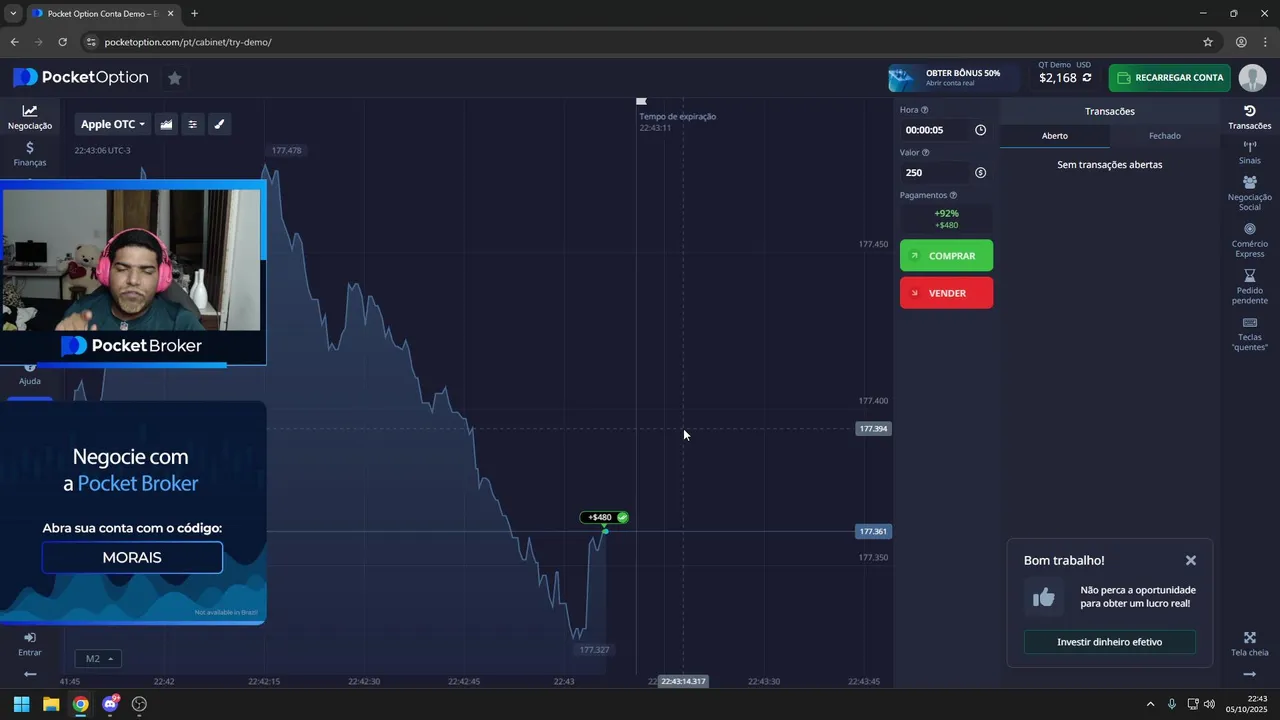Open a new browser tab
Image resolution: width=1280 pixels, height=720 pixels.
(x=194, y=13)
